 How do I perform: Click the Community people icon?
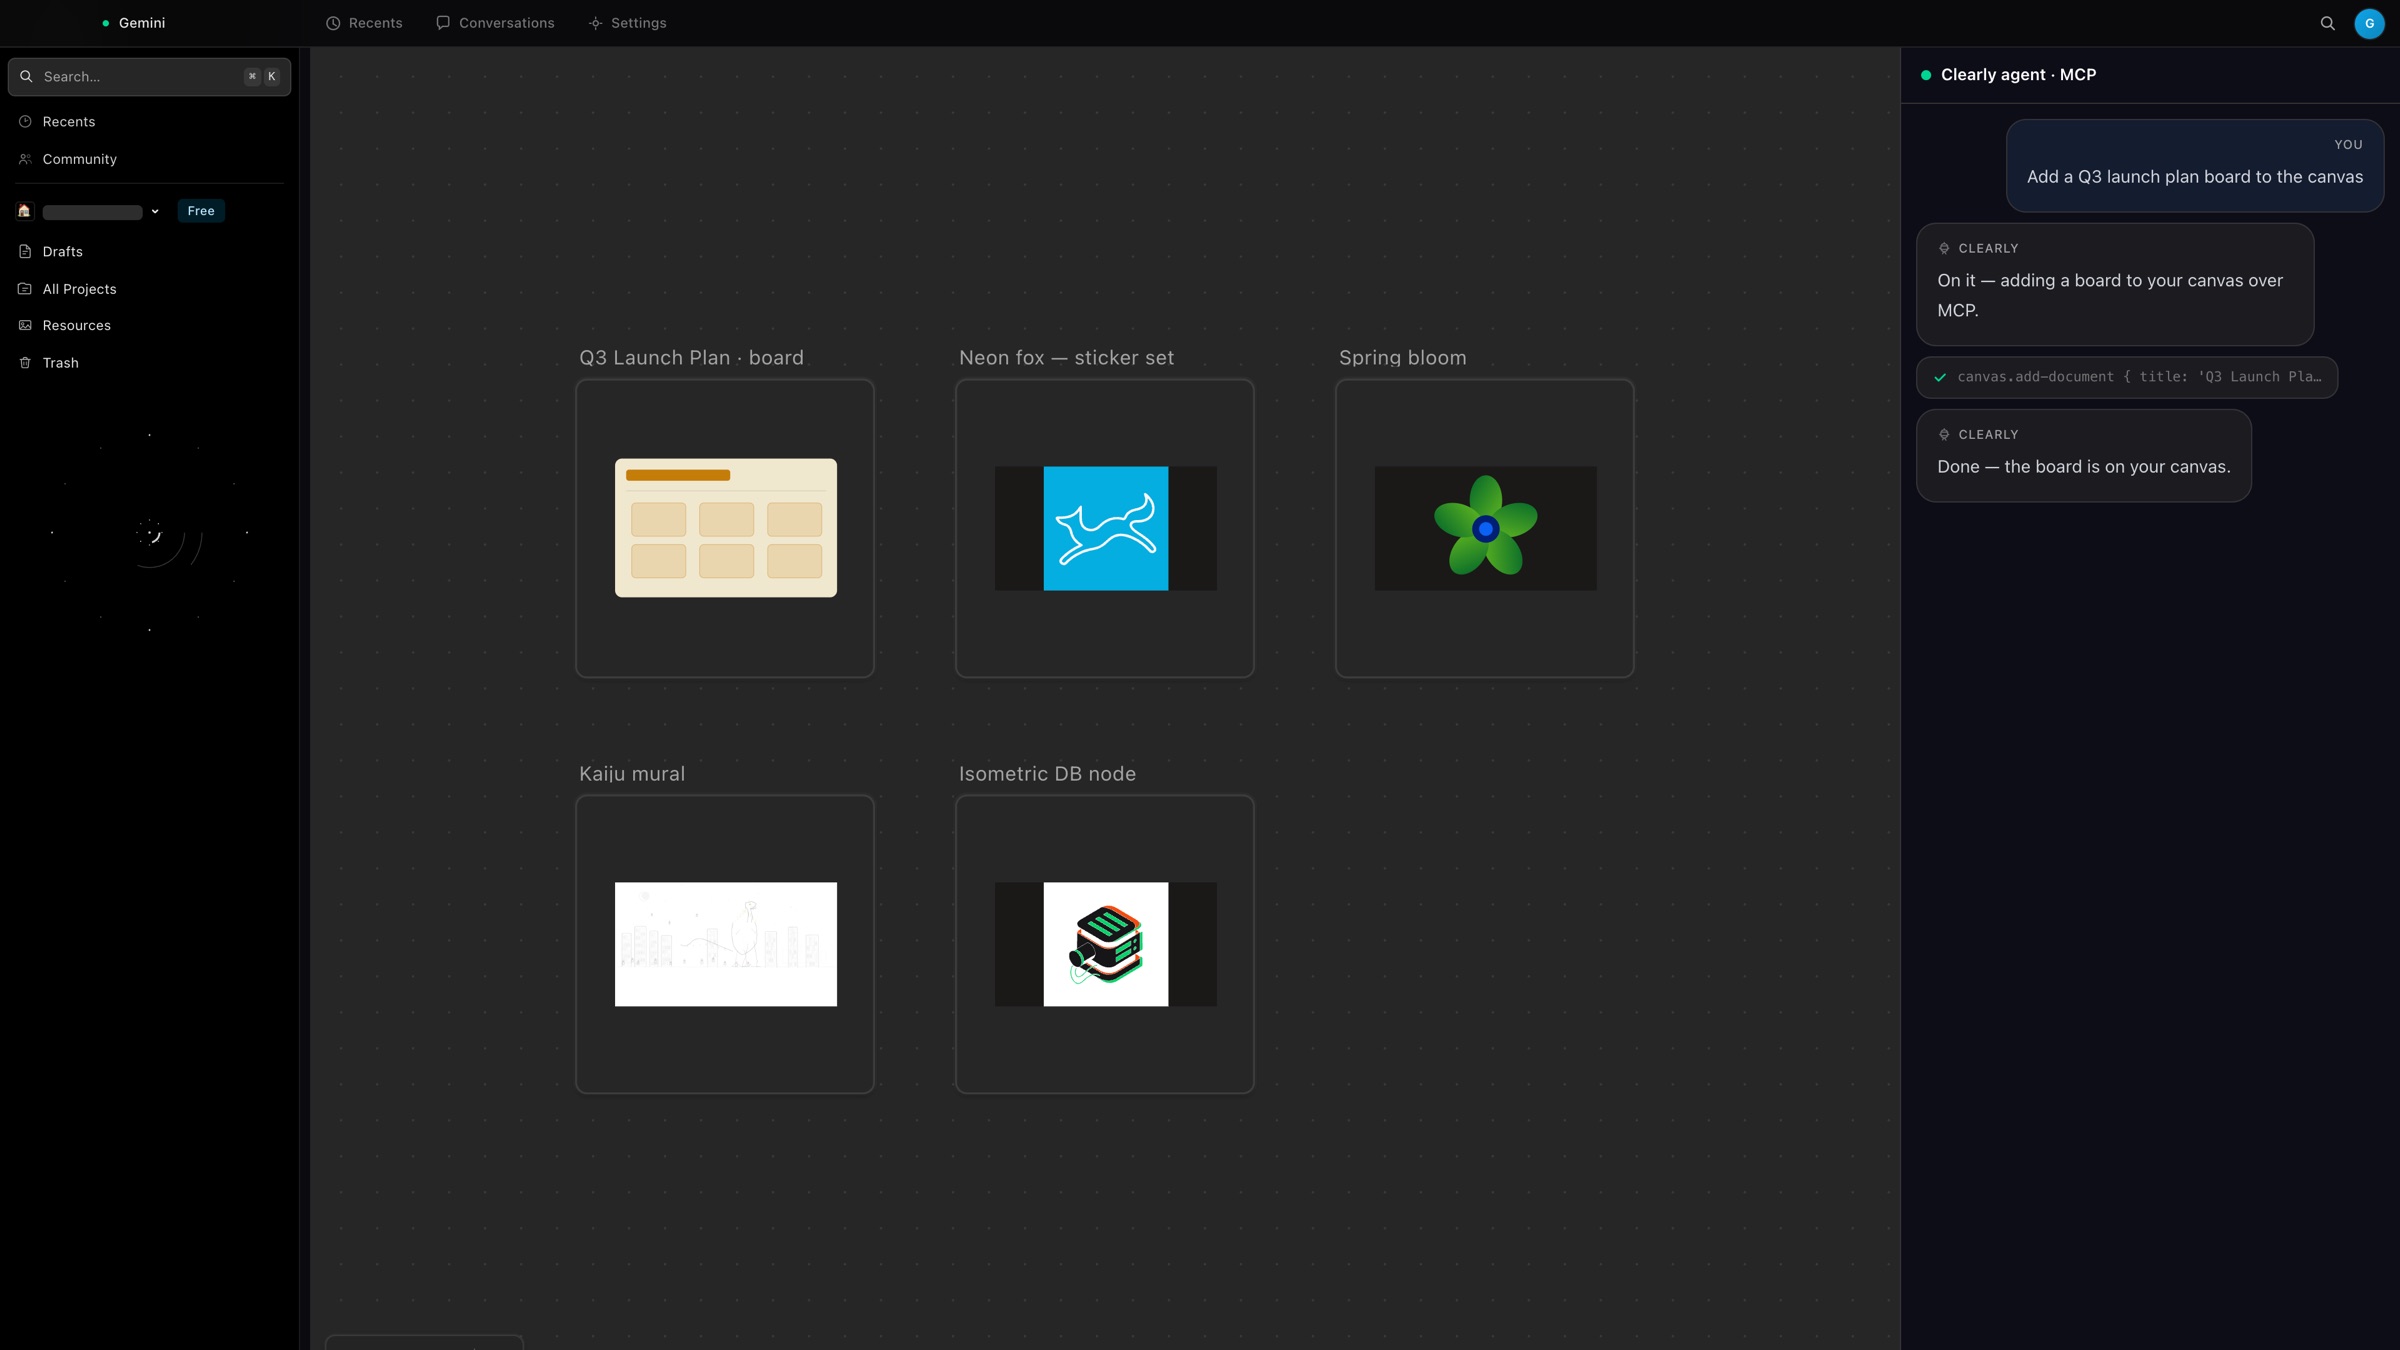tap(25, 159)
